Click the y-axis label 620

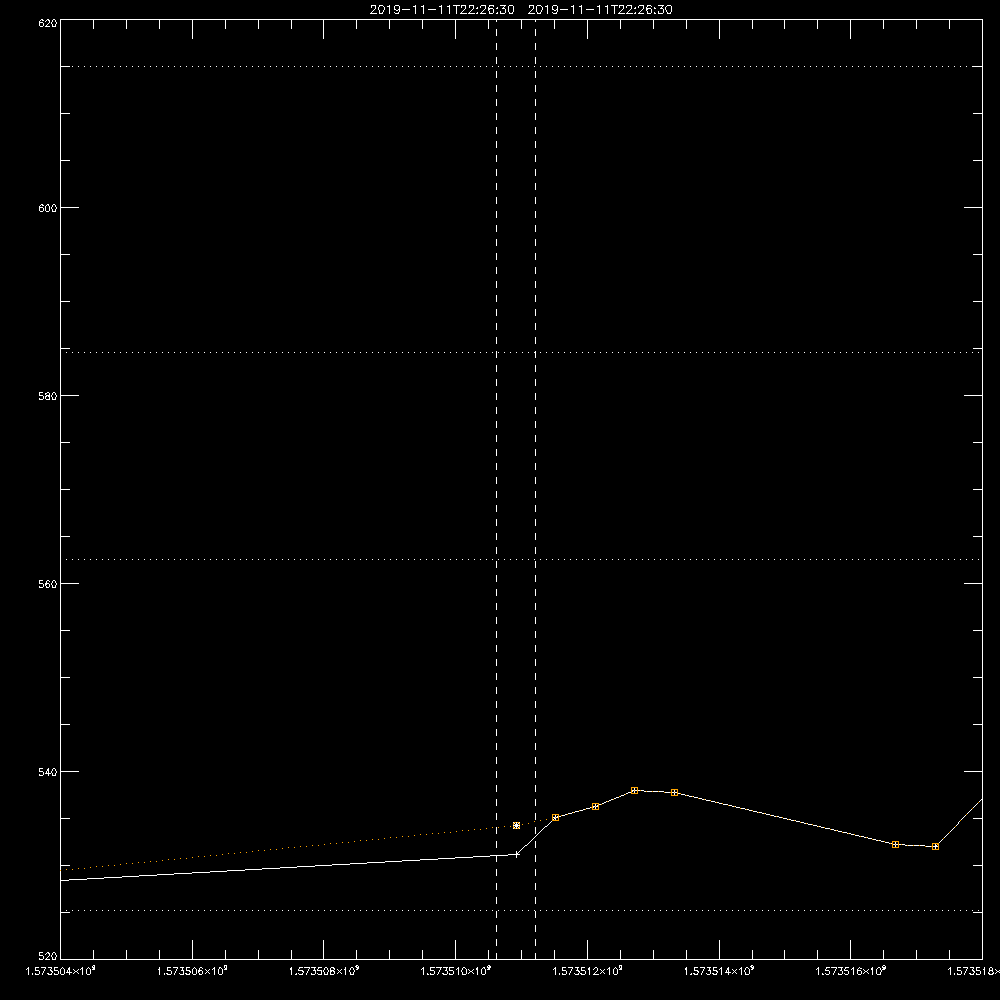pyautogui.click(x=48, y=24)
